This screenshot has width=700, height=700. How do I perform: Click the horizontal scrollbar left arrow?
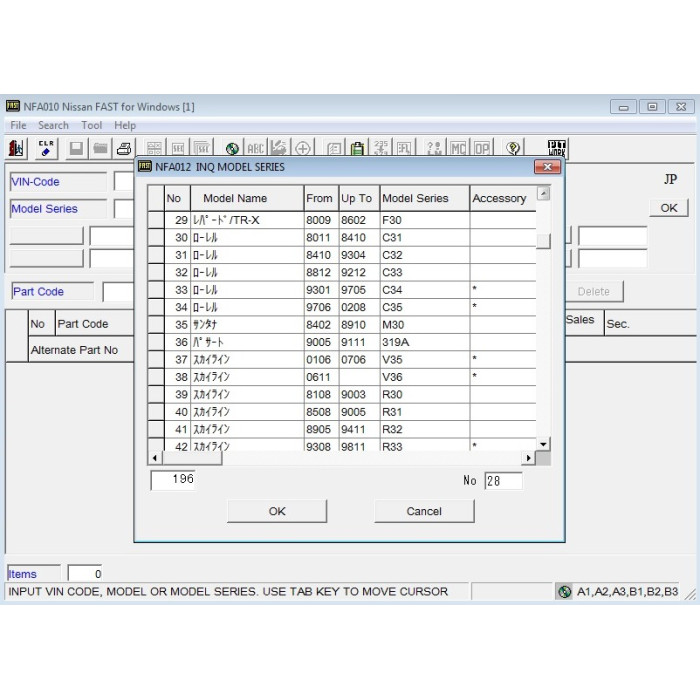(x=154, y=458)
